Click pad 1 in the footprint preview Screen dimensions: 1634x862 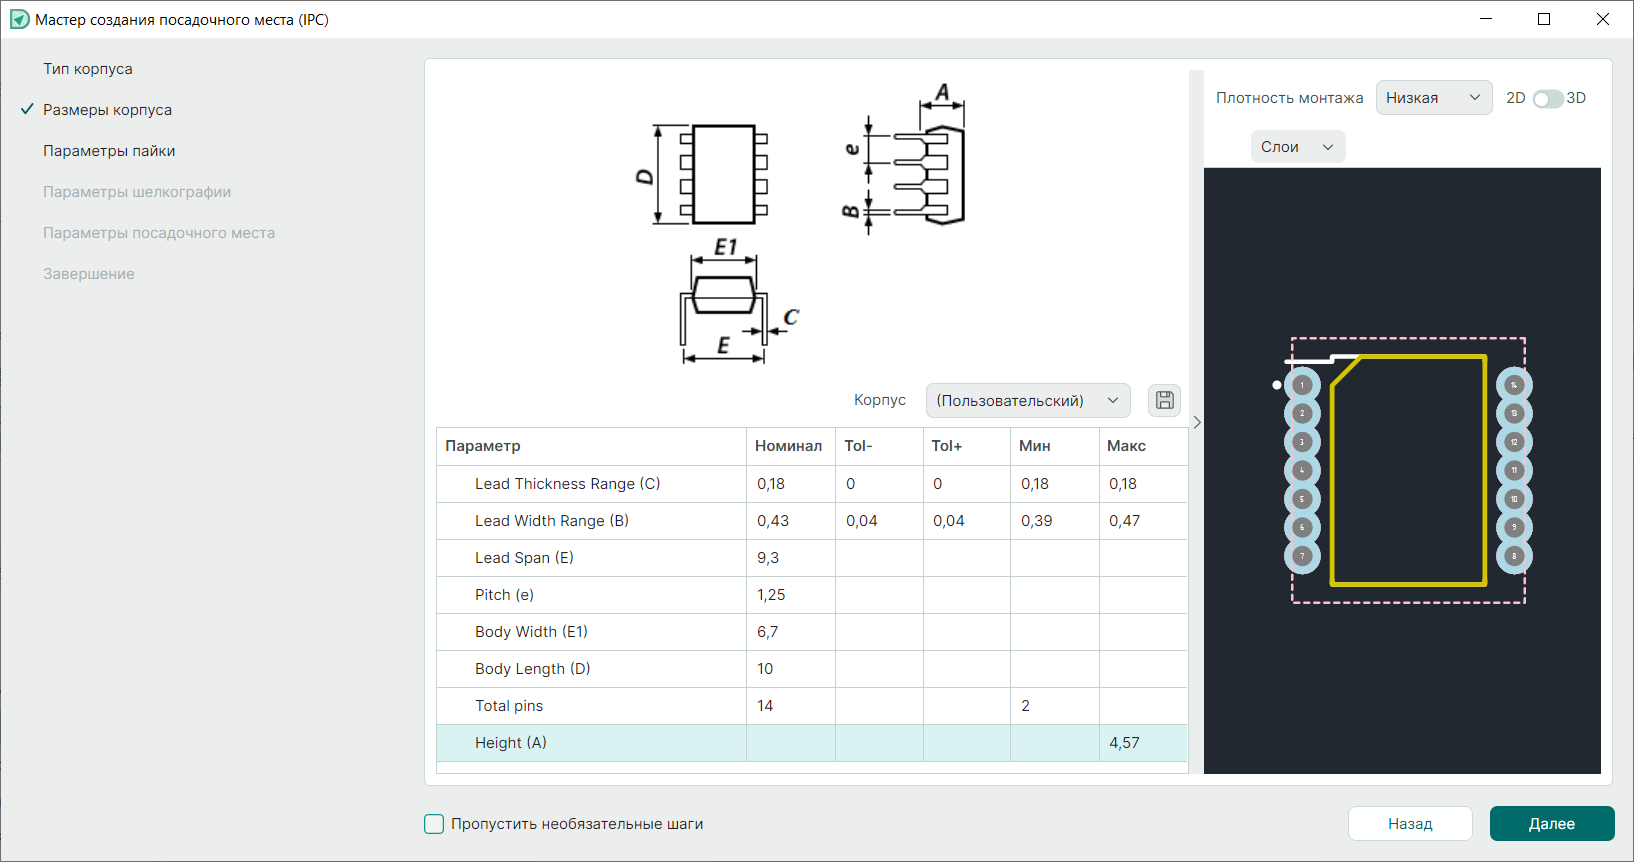click(1302, 385)
